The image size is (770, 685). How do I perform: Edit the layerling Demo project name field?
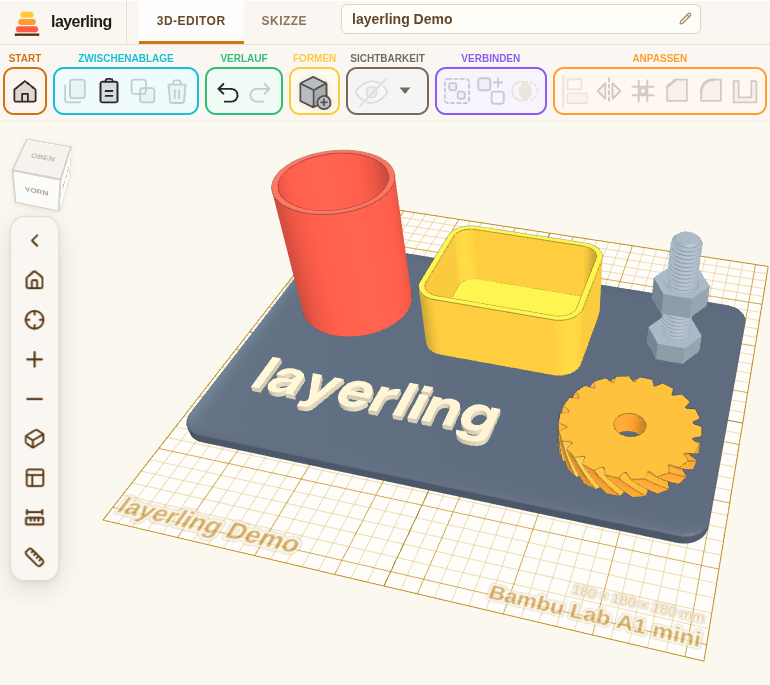[x=521, y=19]
